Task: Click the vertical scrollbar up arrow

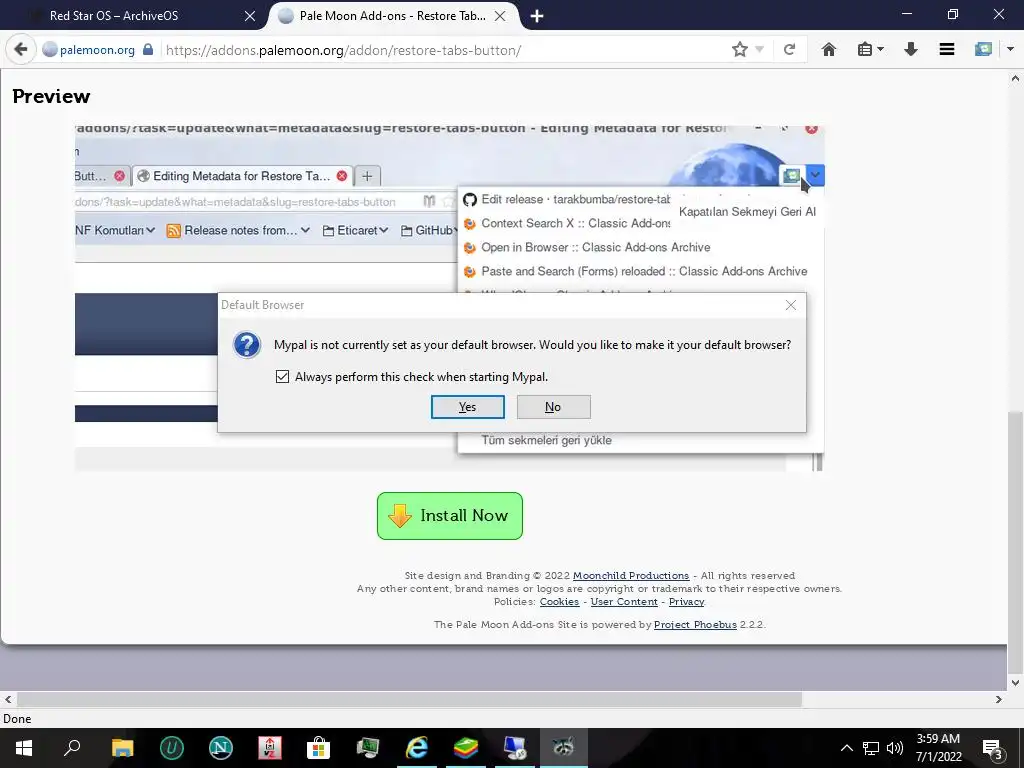Action: [1015, 78]
